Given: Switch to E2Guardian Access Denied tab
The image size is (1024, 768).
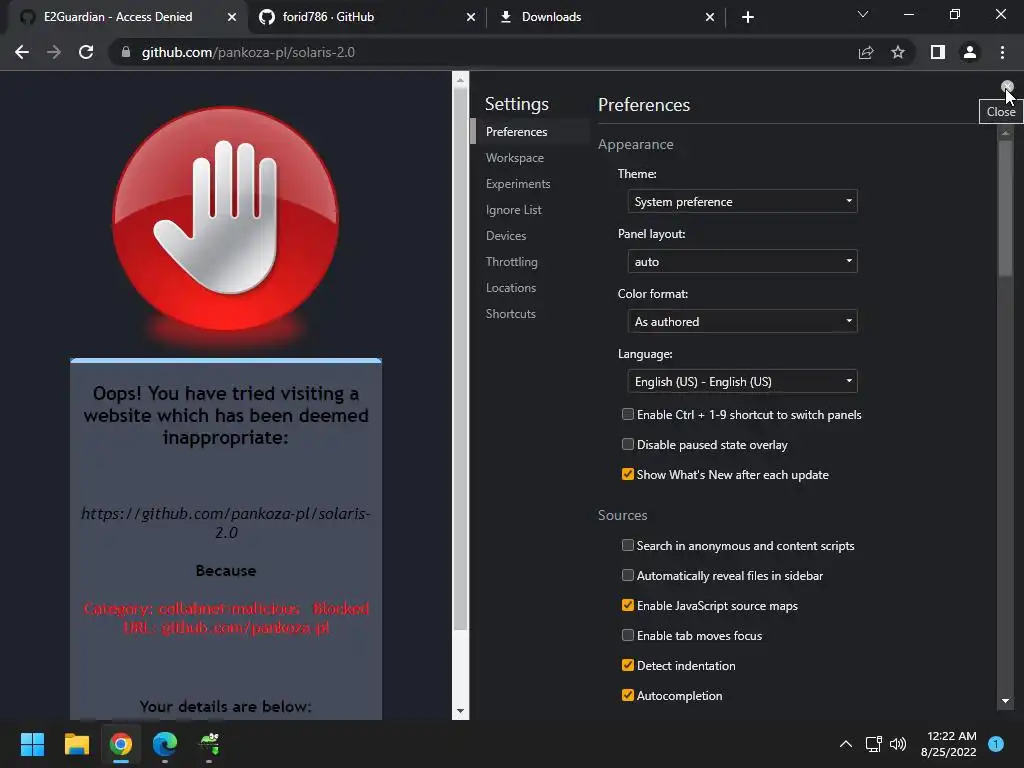Looking at the screenshot, I should pyautogui.click(x=118, y=17).
